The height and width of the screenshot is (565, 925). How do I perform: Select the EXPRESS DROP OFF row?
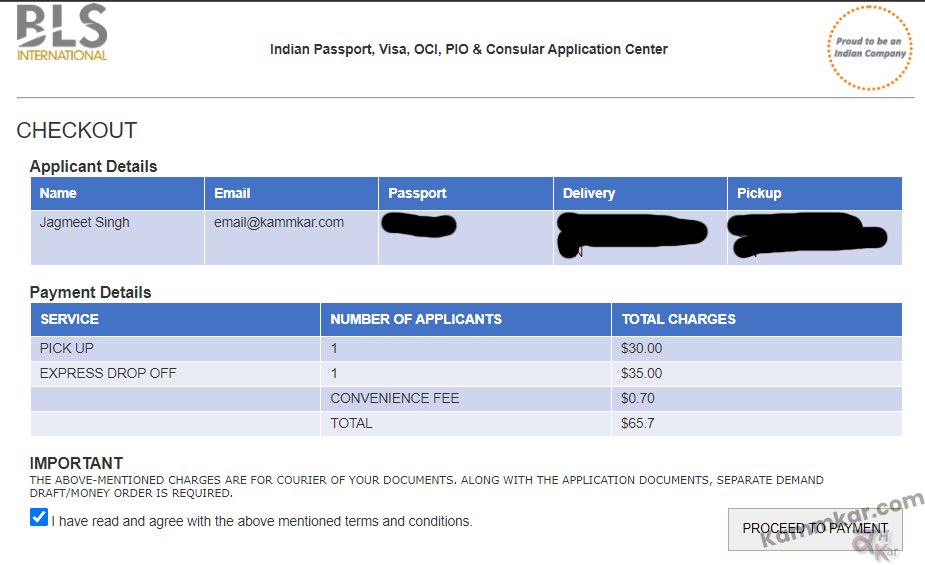466,373
